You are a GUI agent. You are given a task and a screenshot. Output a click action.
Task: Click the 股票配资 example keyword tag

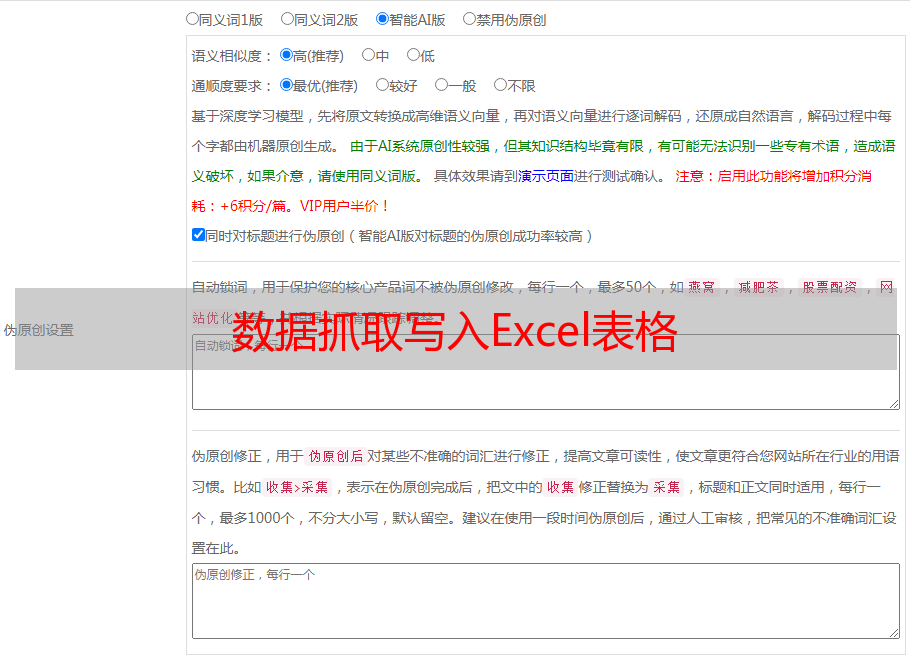coord(830,287)
